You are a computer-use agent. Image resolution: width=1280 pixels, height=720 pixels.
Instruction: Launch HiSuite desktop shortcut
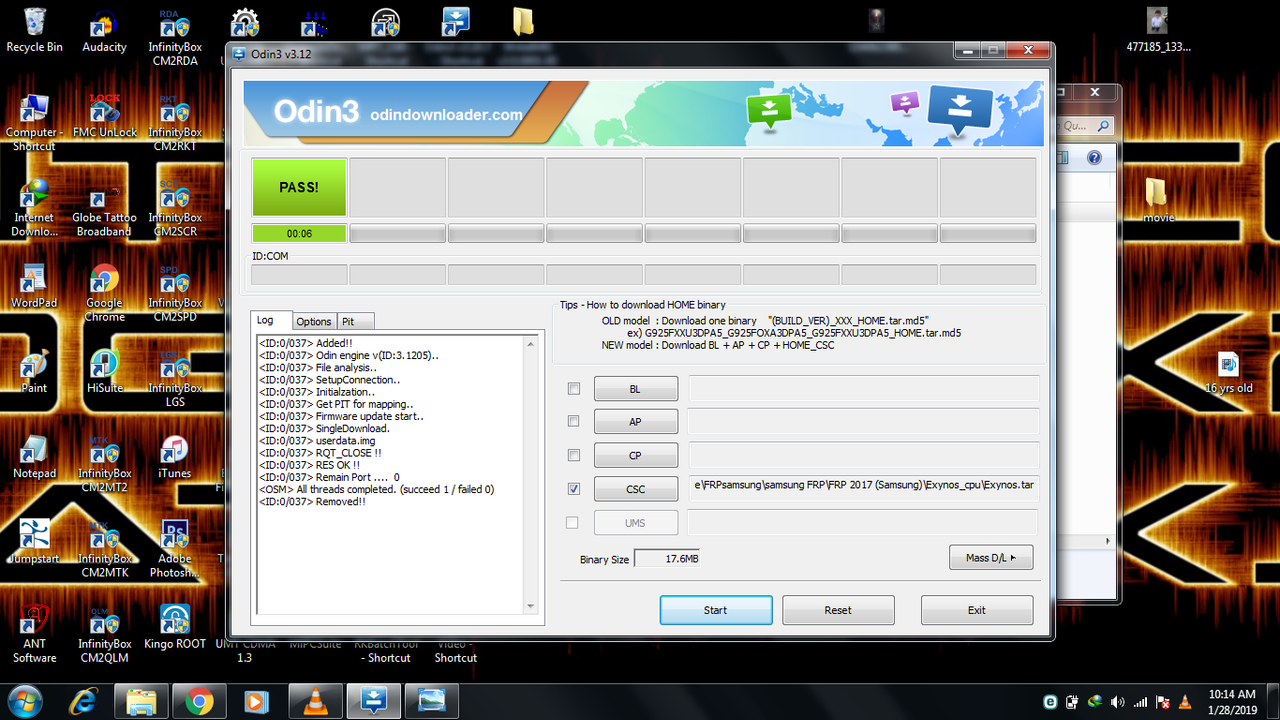pyautogui.click(x=104, y=370)
